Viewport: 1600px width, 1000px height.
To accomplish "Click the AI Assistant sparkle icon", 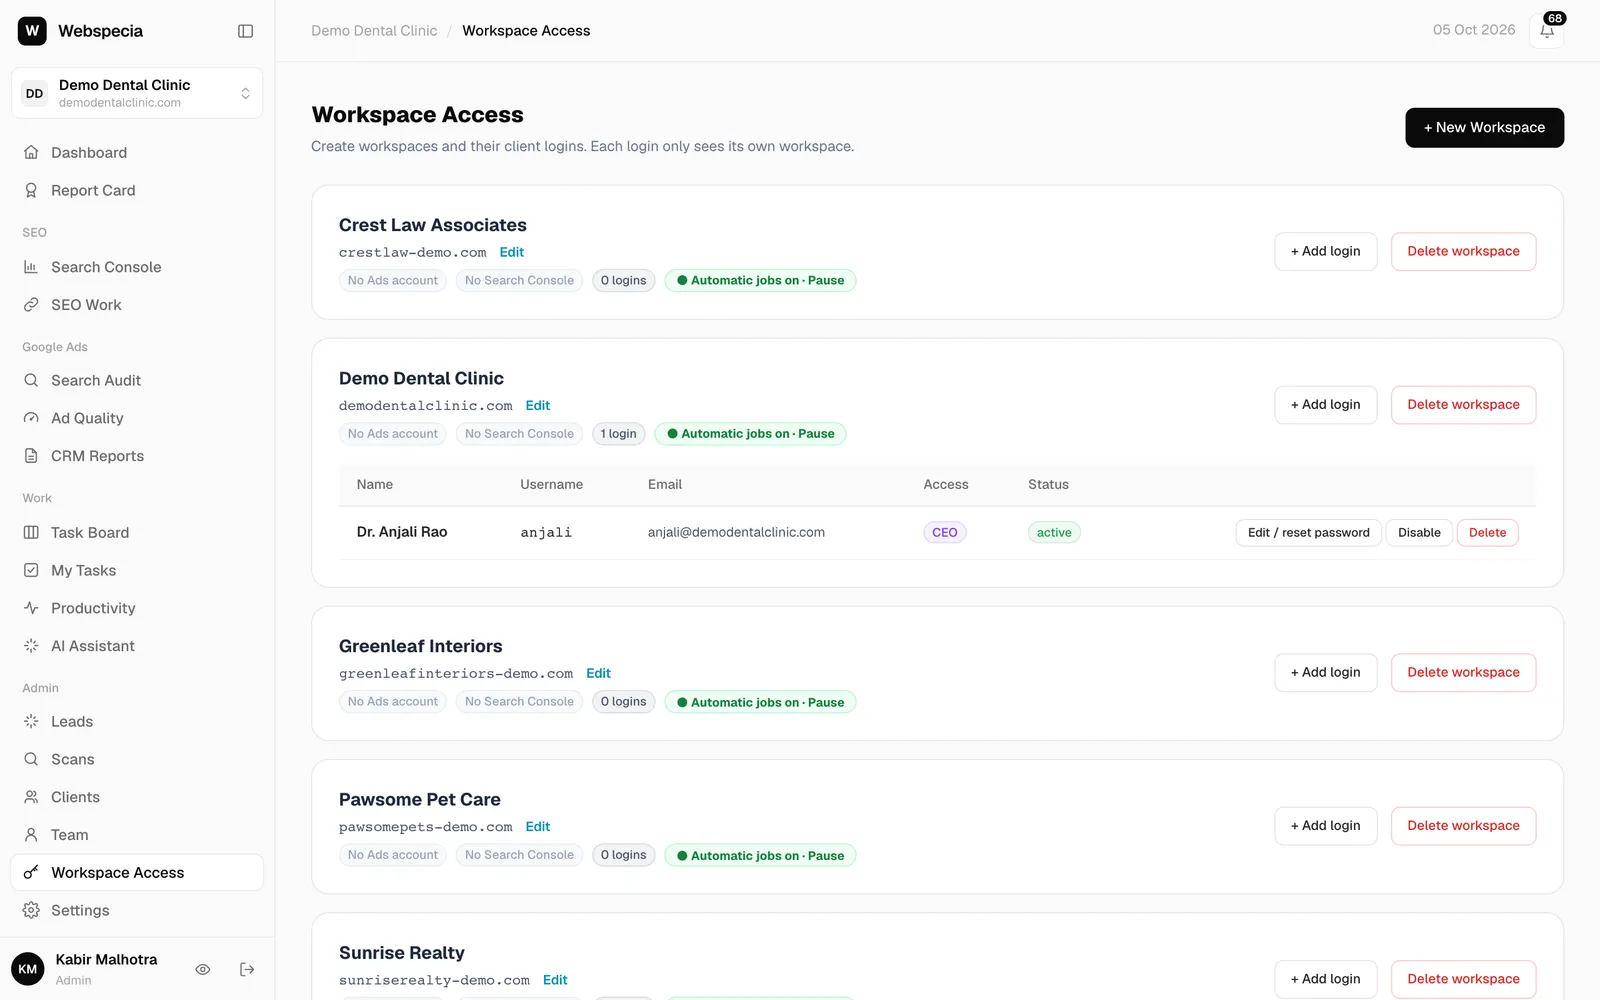I will (31, 646).
